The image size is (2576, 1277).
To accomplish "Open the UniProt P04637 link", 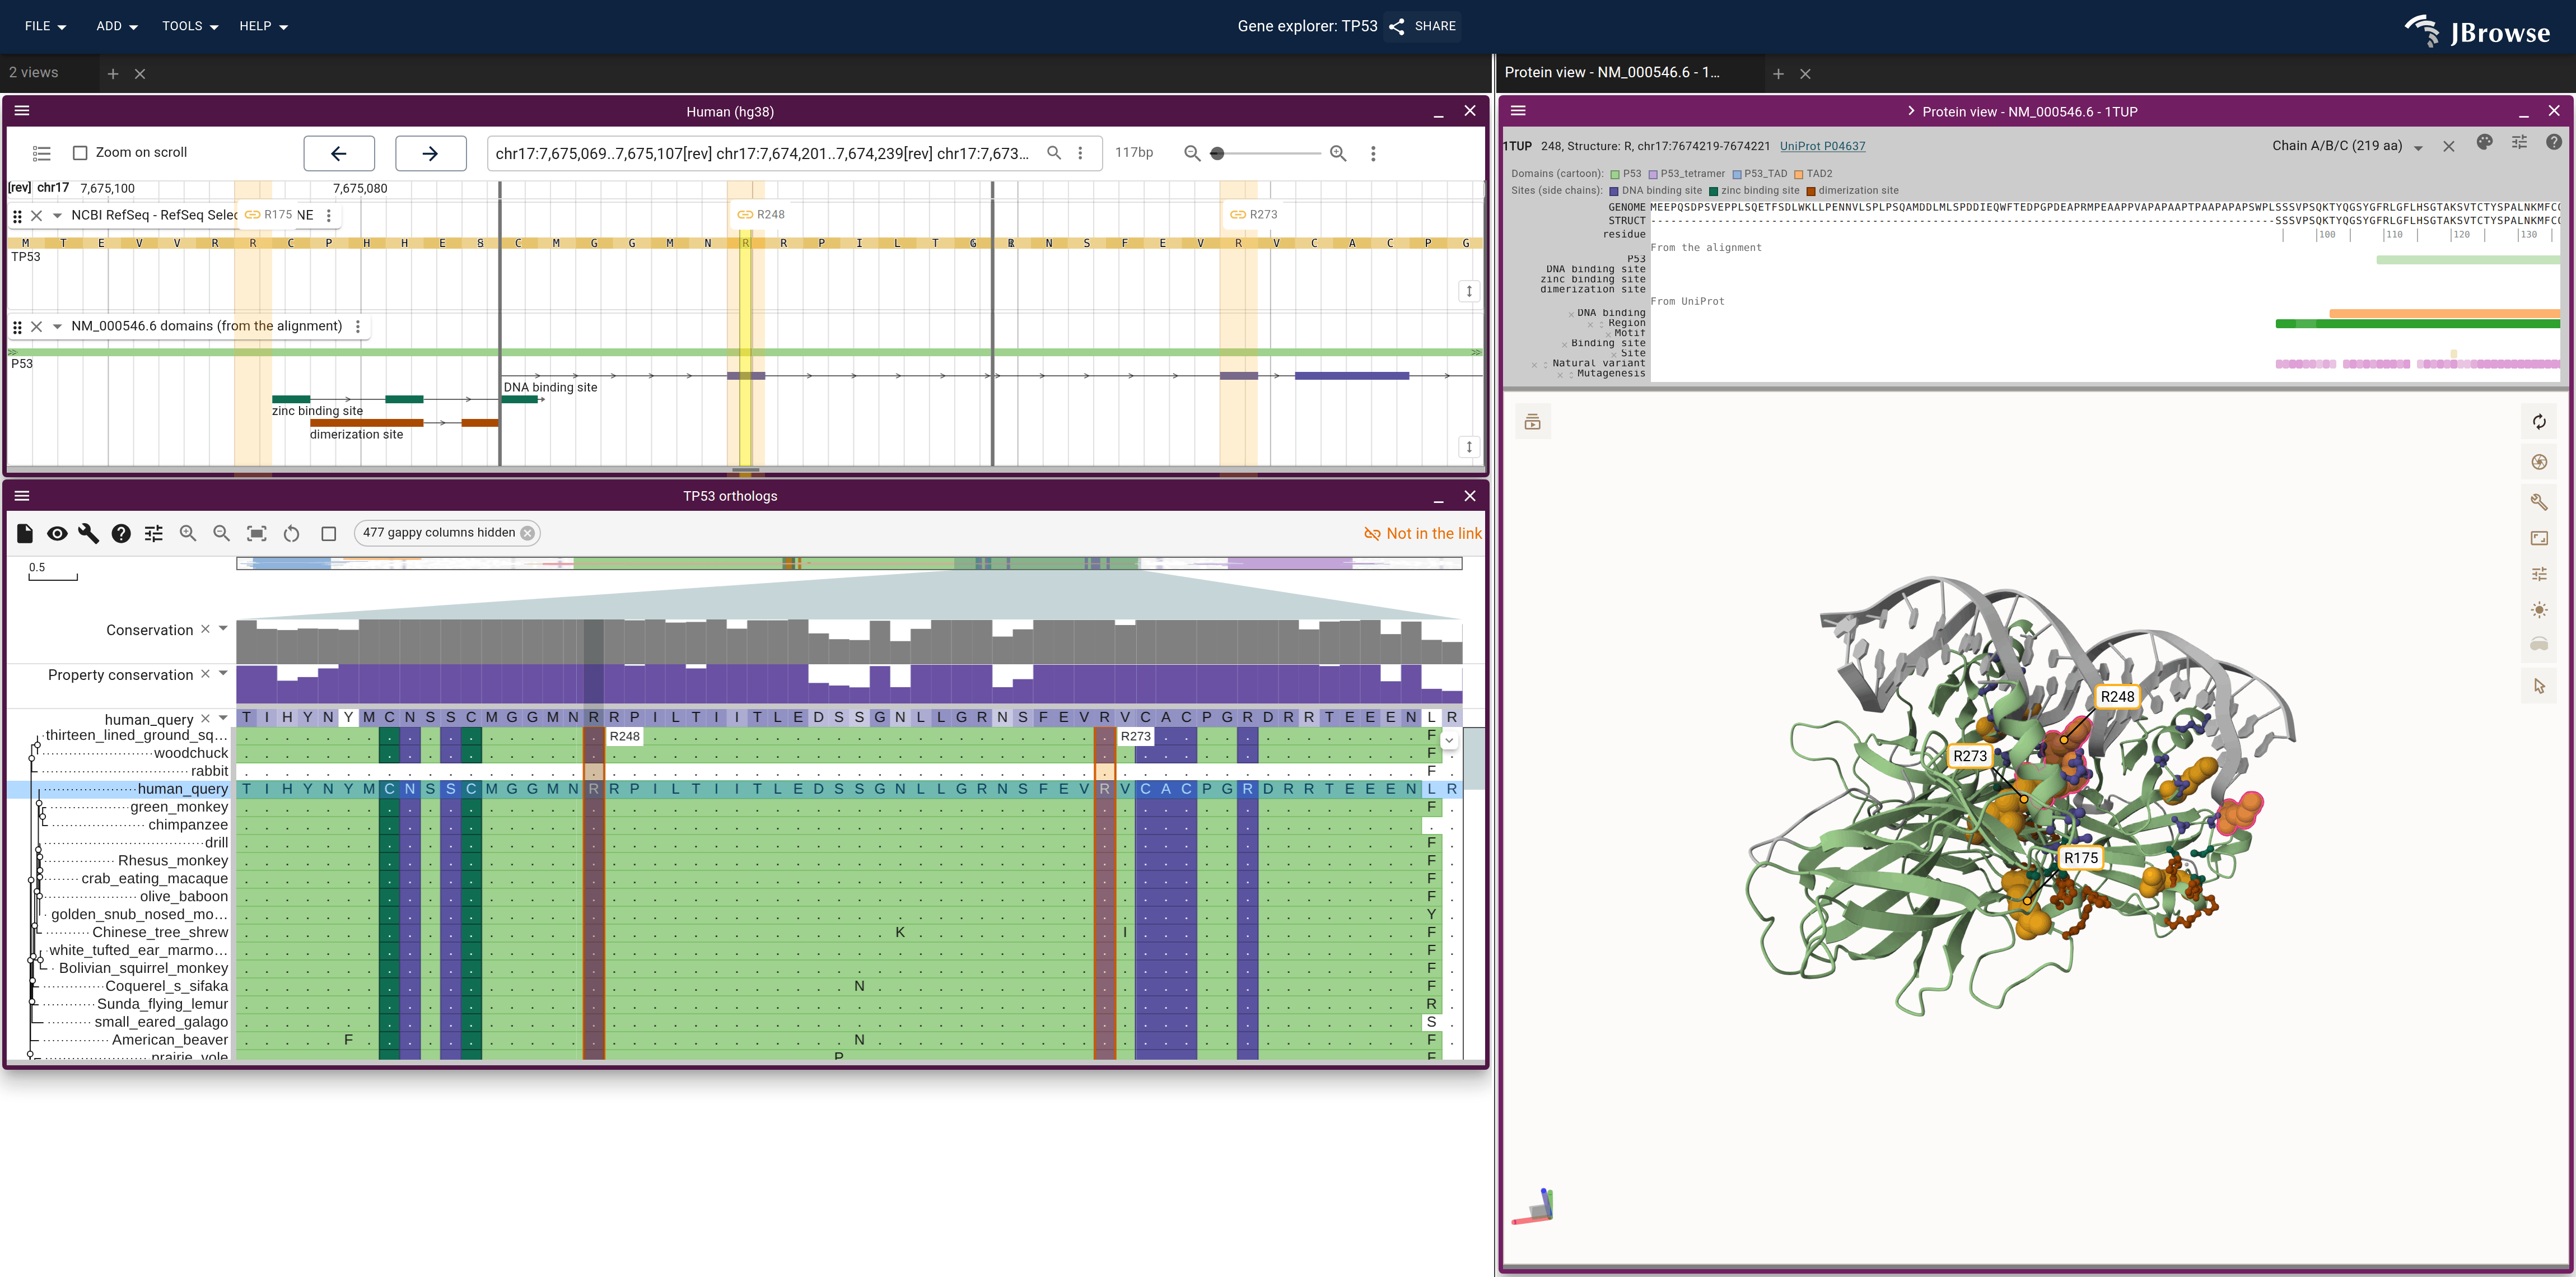I will click(x=1822, y=146).
